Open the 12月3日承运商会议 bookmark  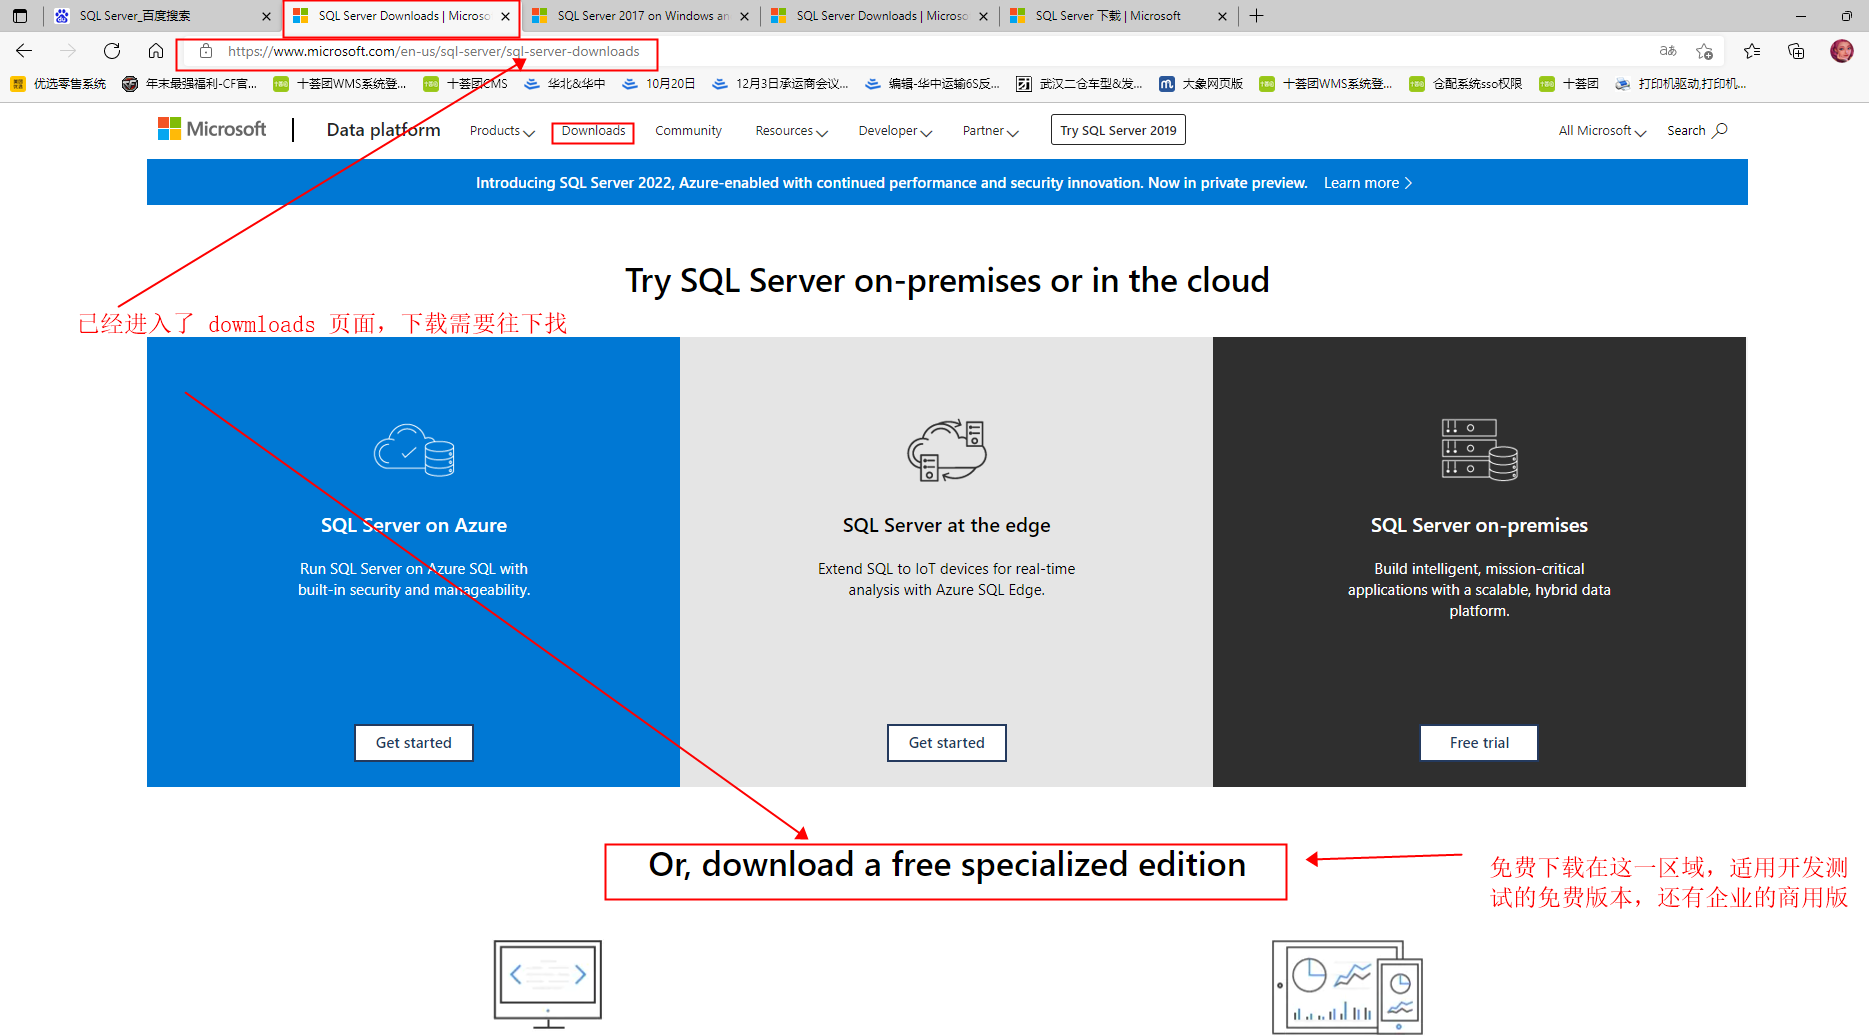[781, 84]
